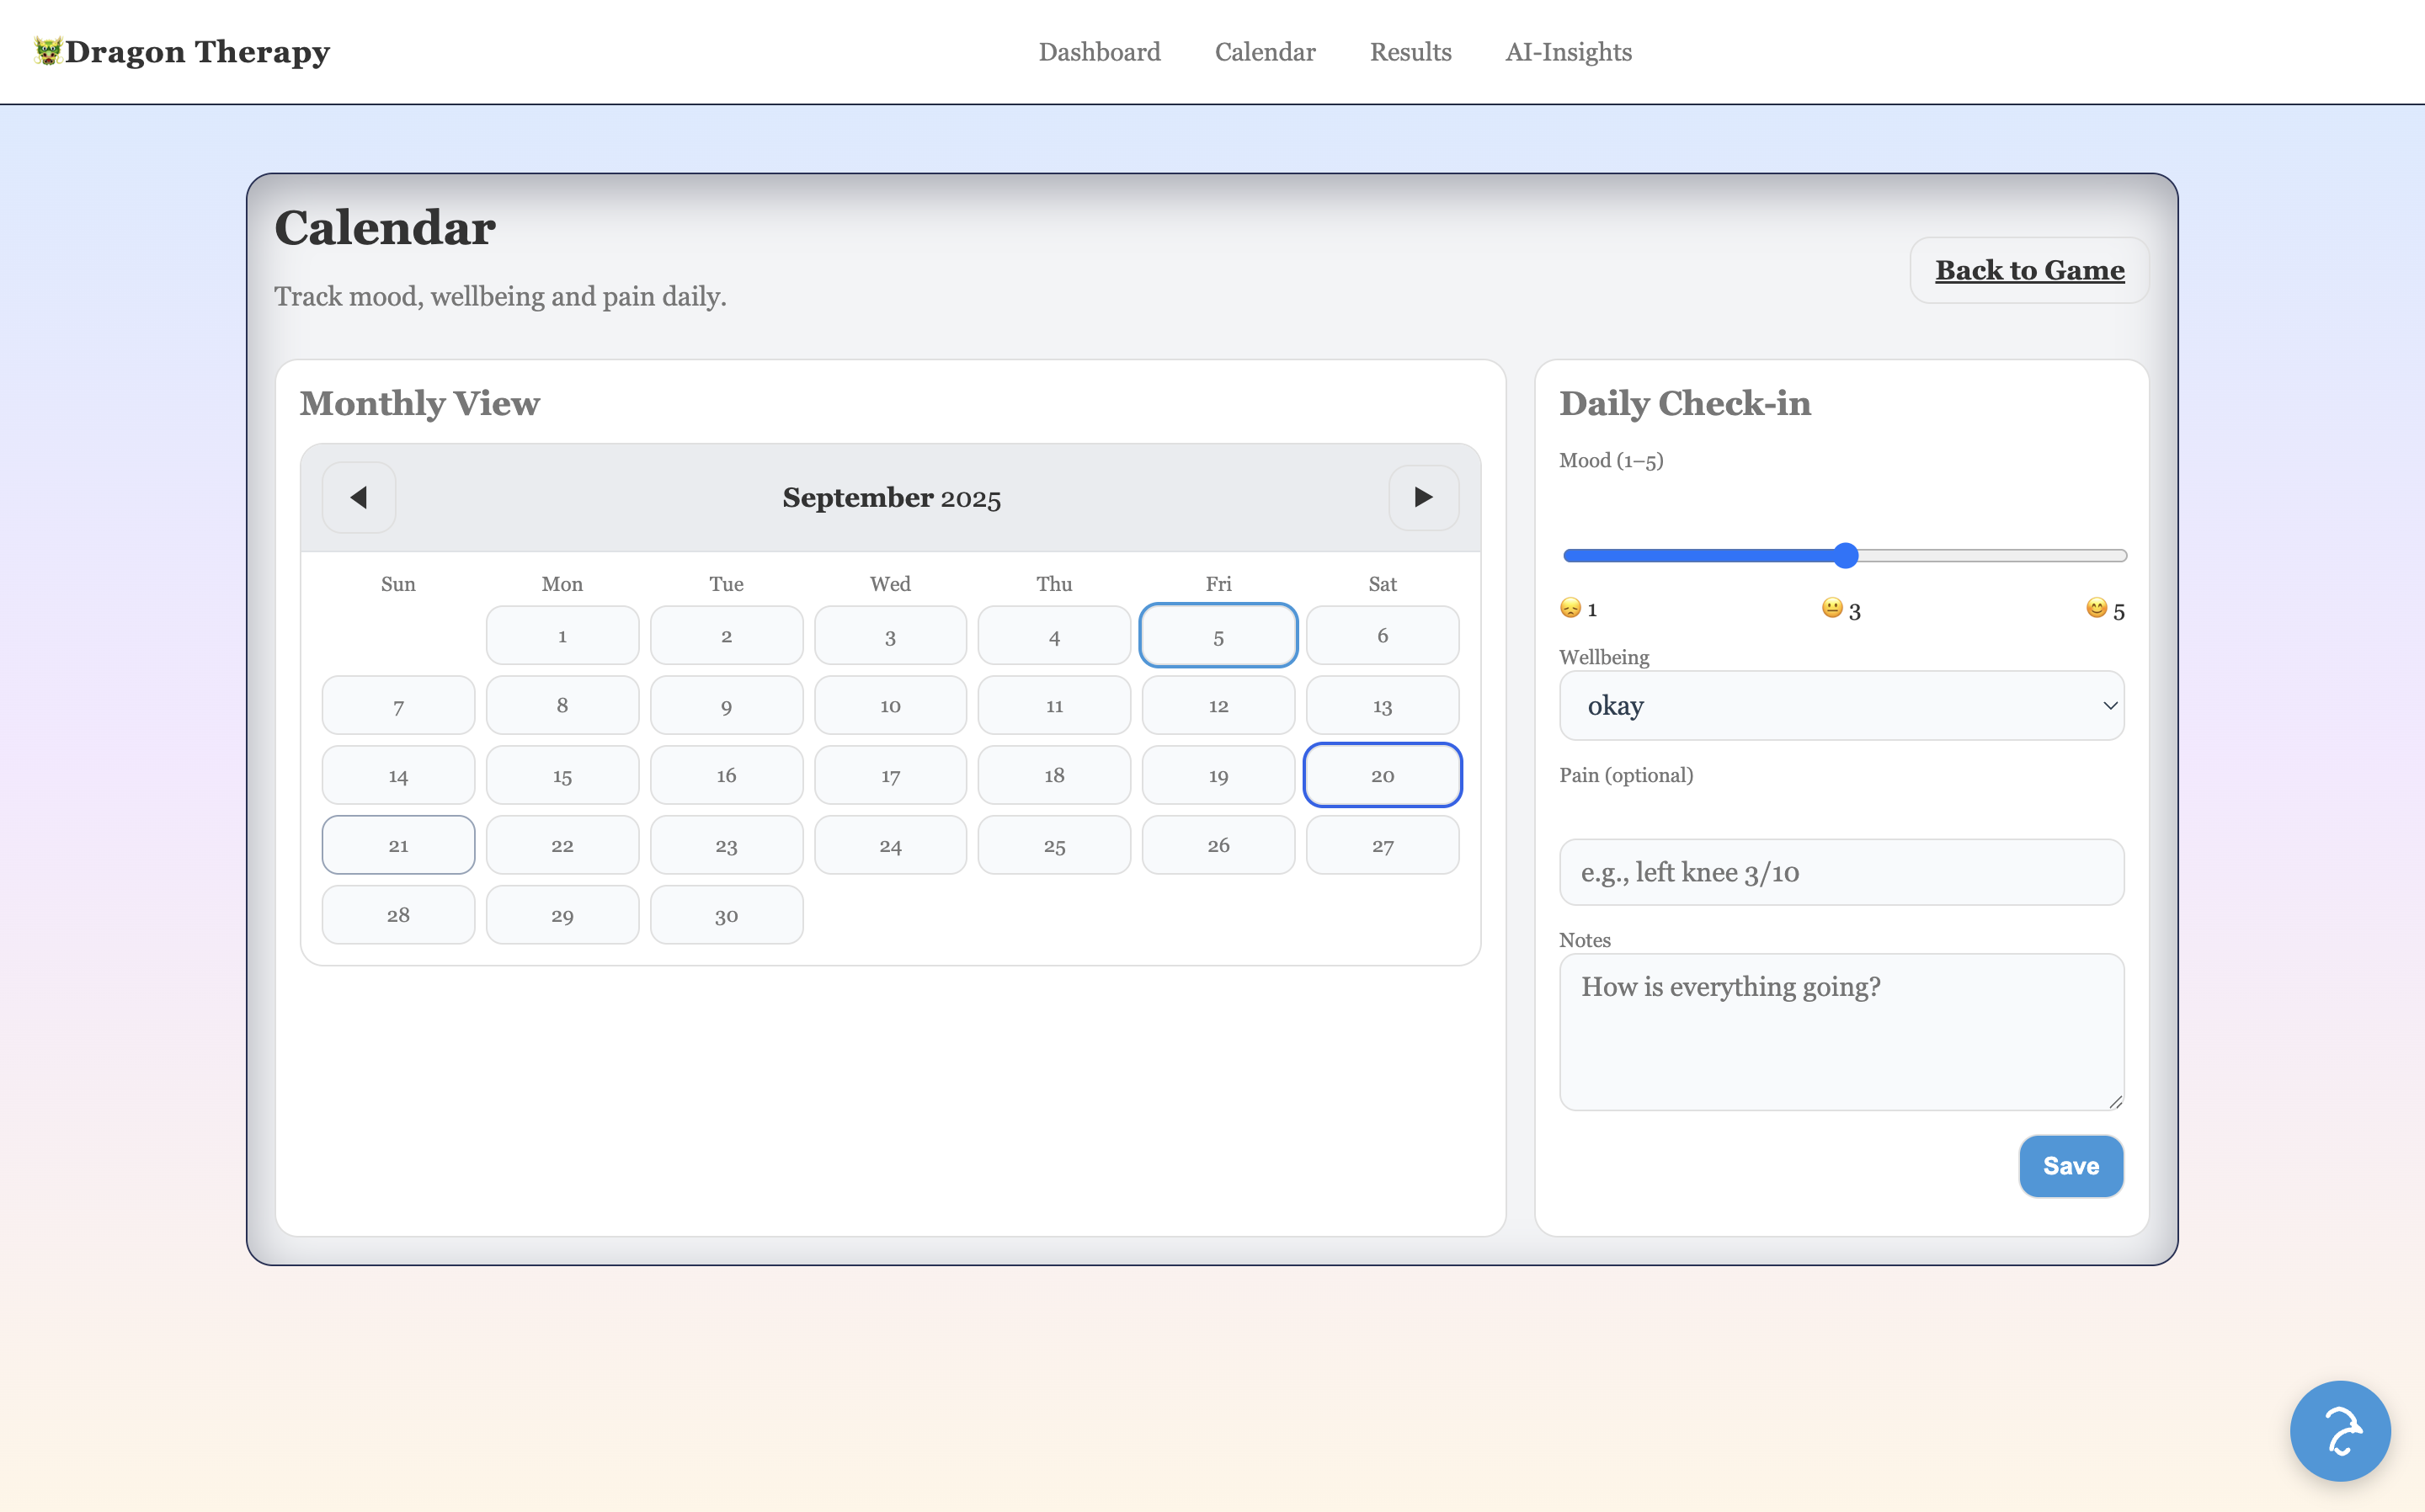Go to previous month arrow
The image size is (2425, 1512).
(359, 497)
